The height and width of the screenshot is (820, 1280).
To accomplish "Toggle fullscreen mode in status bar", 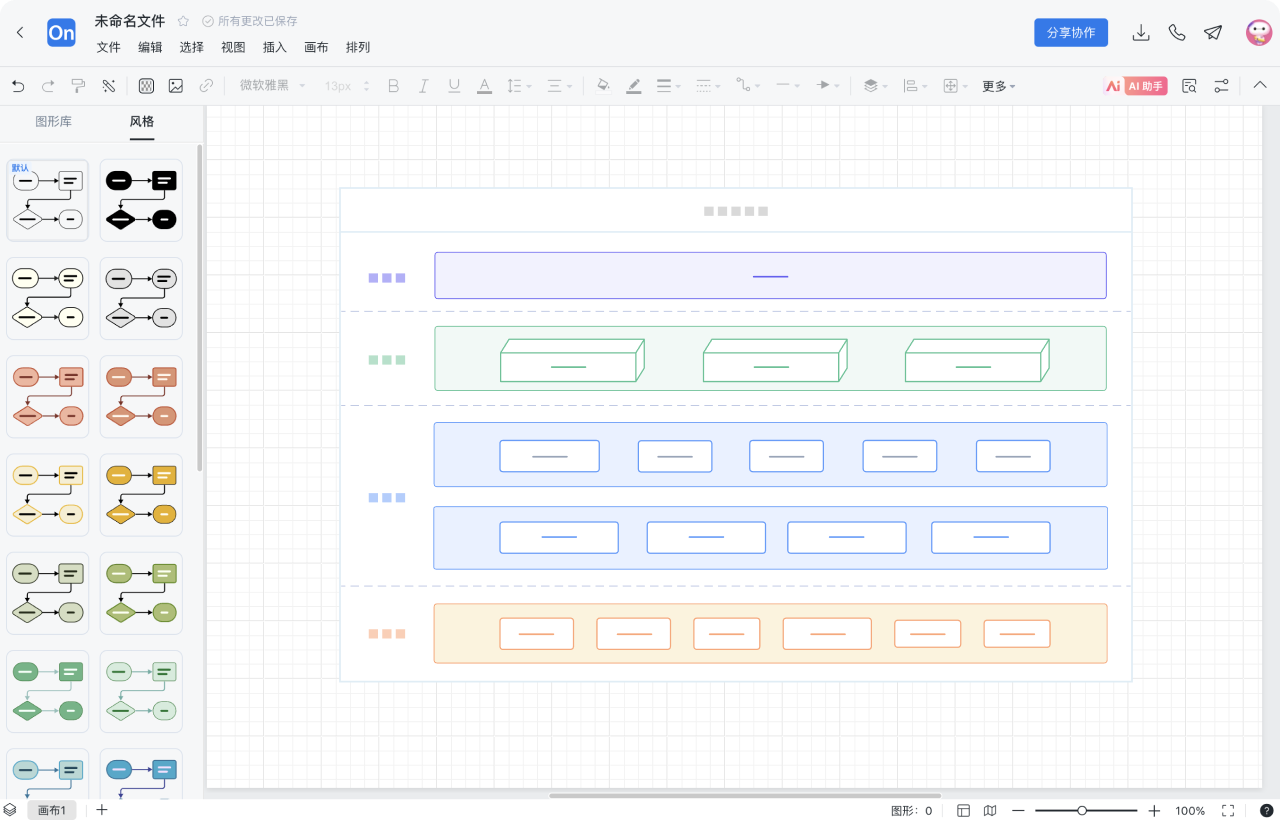I will pos(1228,811).
